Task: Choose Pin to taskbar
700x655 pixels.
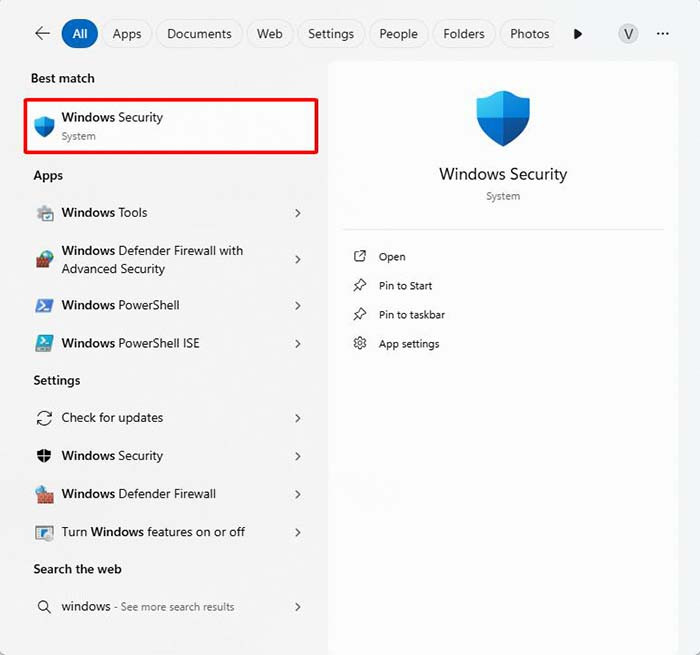Action: (x=412, y=315)
